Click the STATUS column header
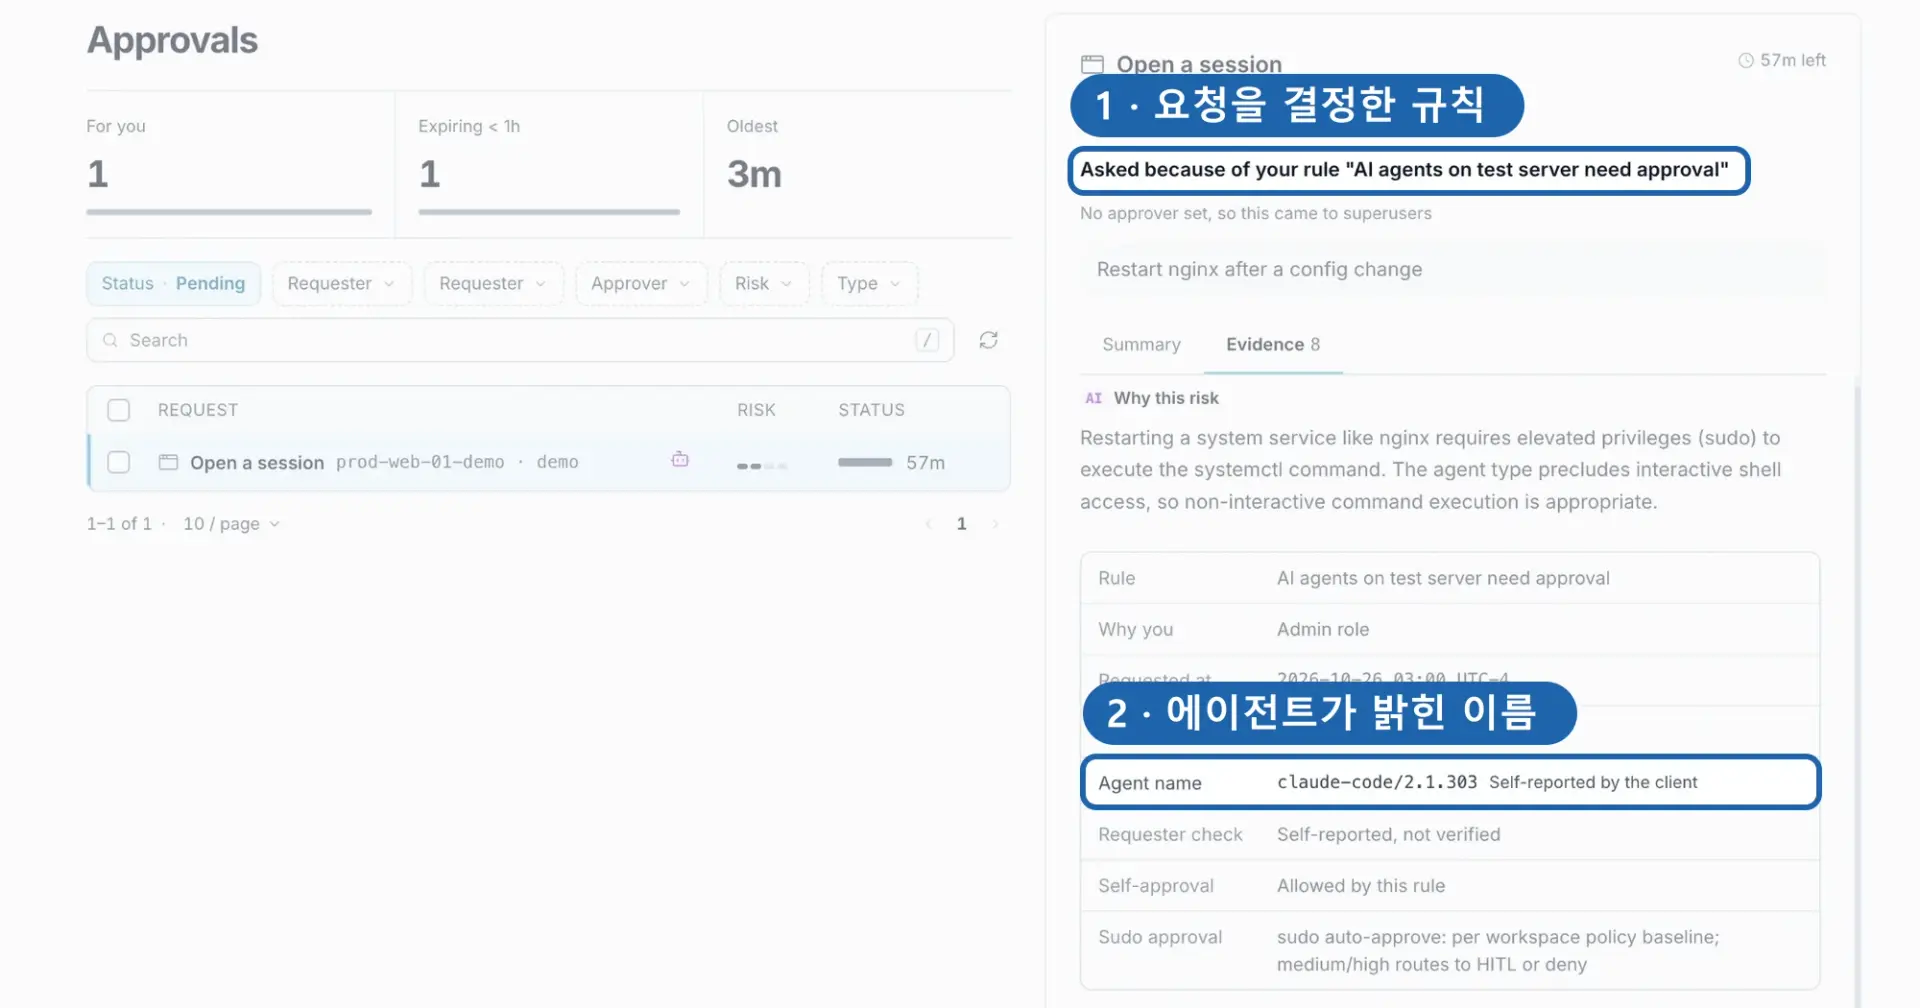Viewport: 1920px width, 1008px height. pyautogui.click(x=871, y=410)
